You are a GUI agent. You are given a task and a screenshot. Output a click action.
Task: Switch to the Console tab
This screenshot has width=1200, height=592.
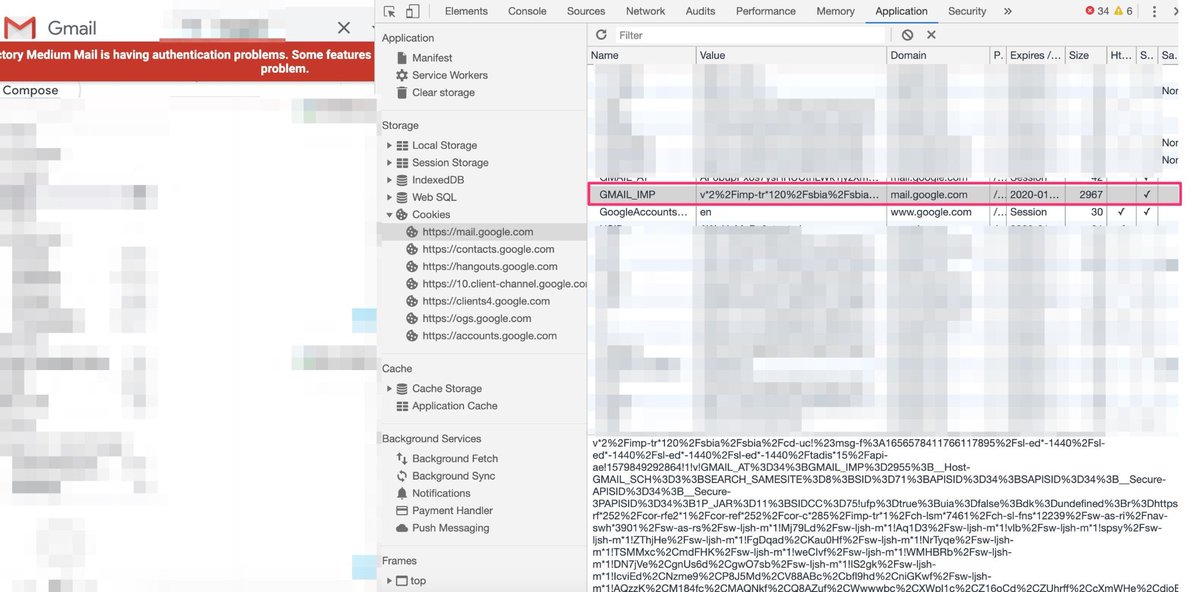tap(527, 11)
